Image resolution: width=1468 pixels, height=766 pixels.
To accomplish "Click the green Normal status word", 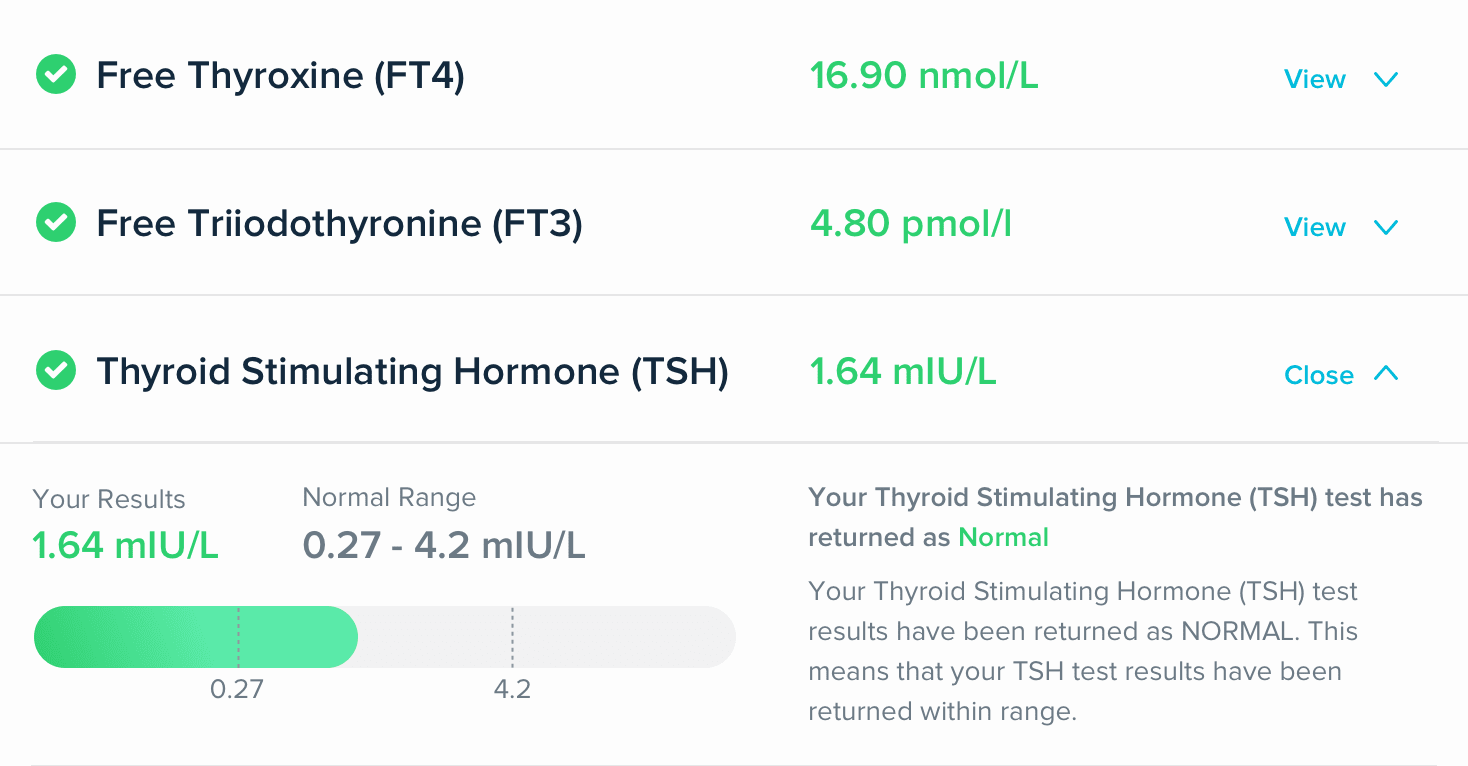I will coord(1003,537).
